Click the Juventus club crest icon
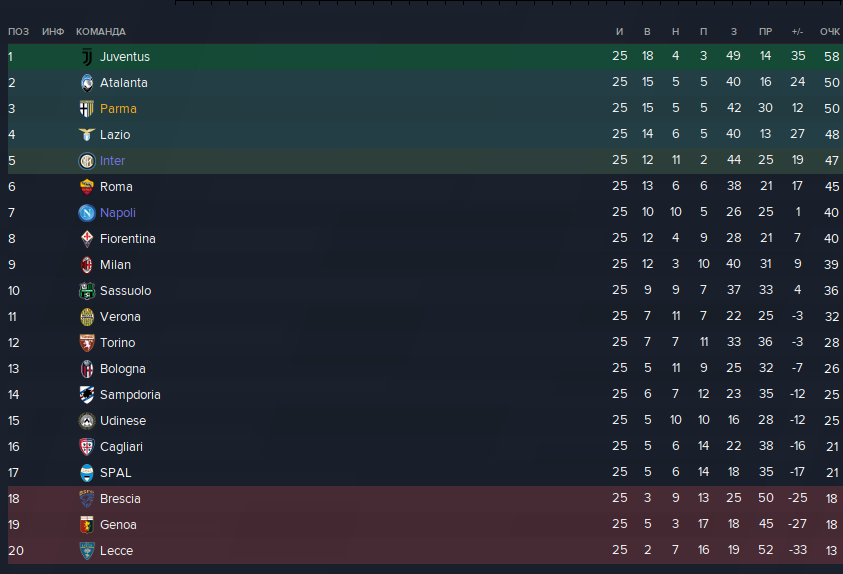The width and height of the screenshot is (843, 574). coord(86,57)
